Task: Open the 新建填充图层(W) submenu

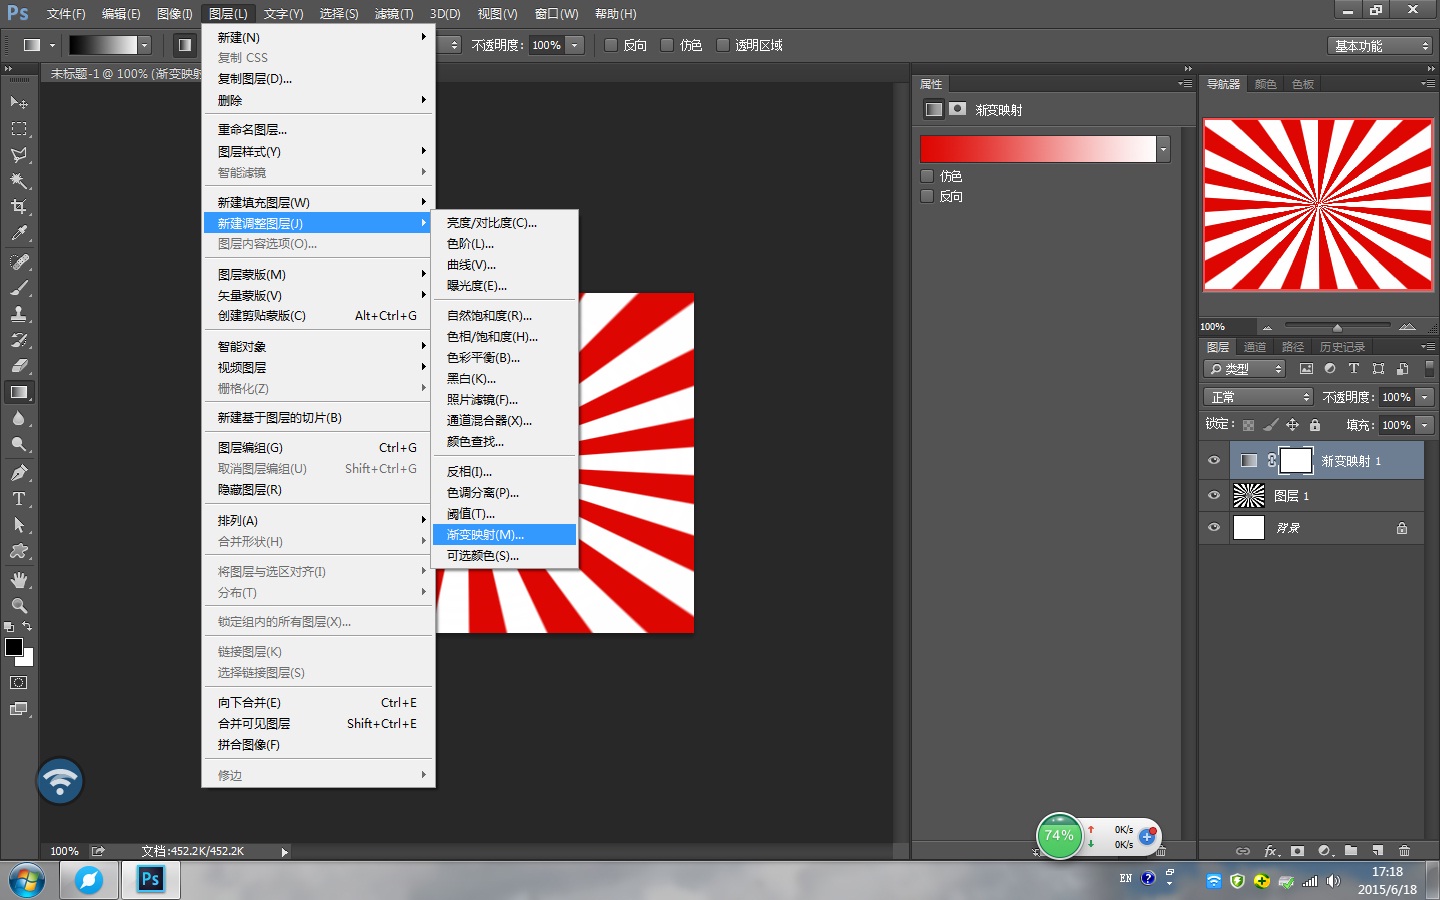Action: (x=318, y=202)
